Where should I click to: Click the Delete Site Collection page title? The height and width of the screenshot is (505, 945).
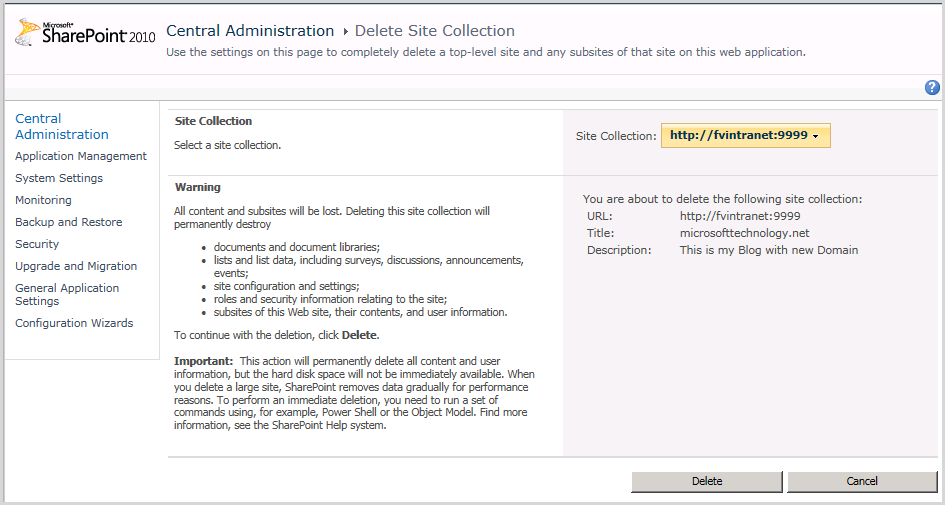pos(435,31)
